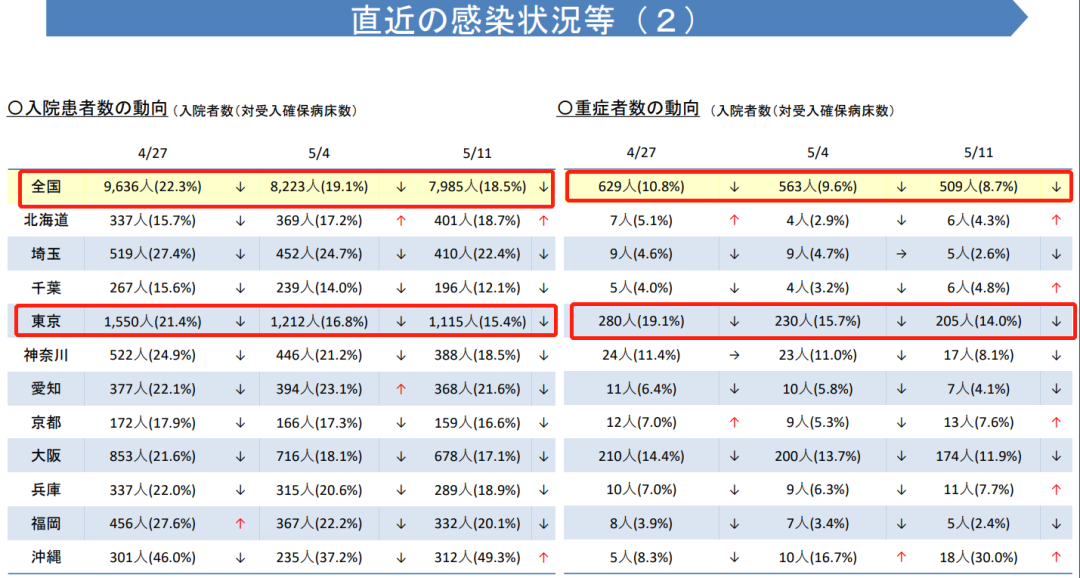
Task: Click the title 直近の感染状況等（２）
Action: pos(523,19)
